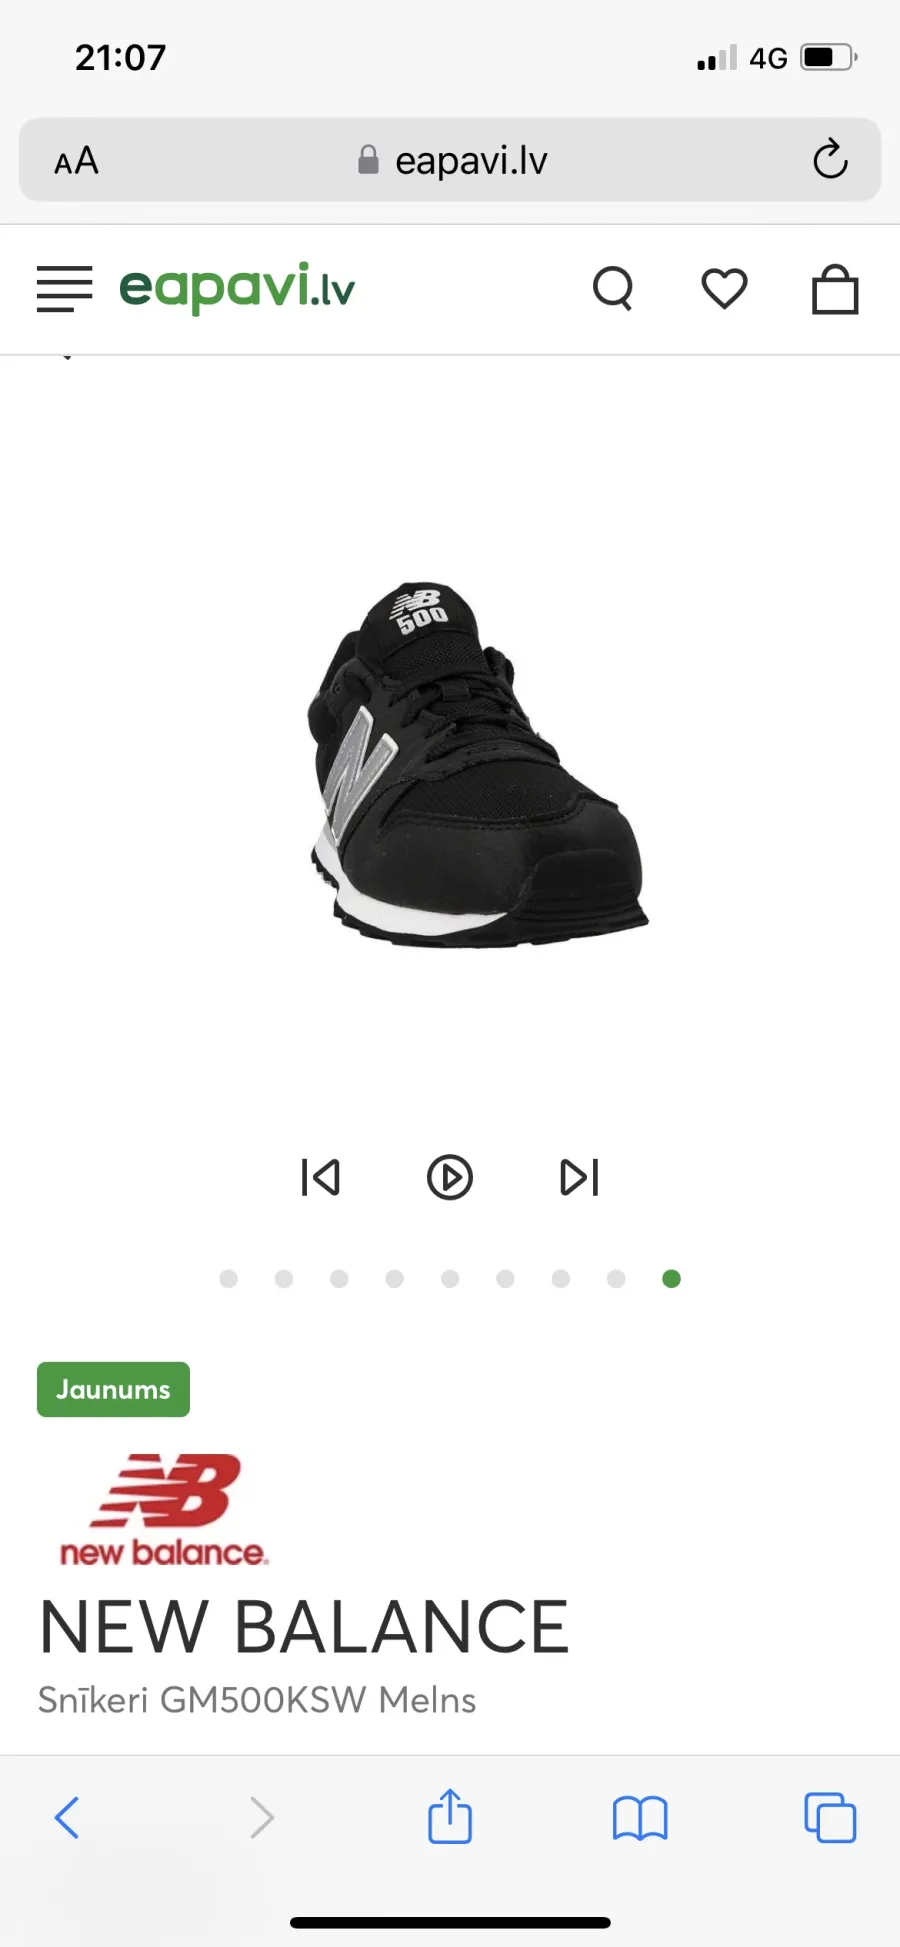Click the eapavi.lv site logo
Screen dimensions: 900x1947
(x=237, y=288)
